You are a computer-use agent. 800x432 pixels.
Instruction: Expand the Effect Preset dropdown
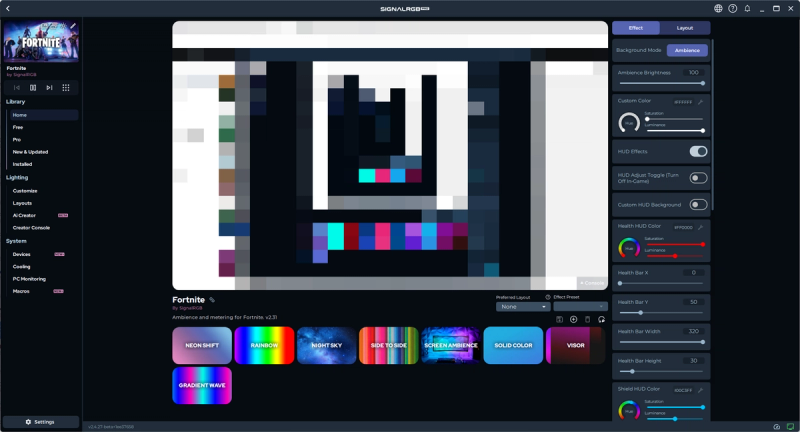(x=580, y=307)
